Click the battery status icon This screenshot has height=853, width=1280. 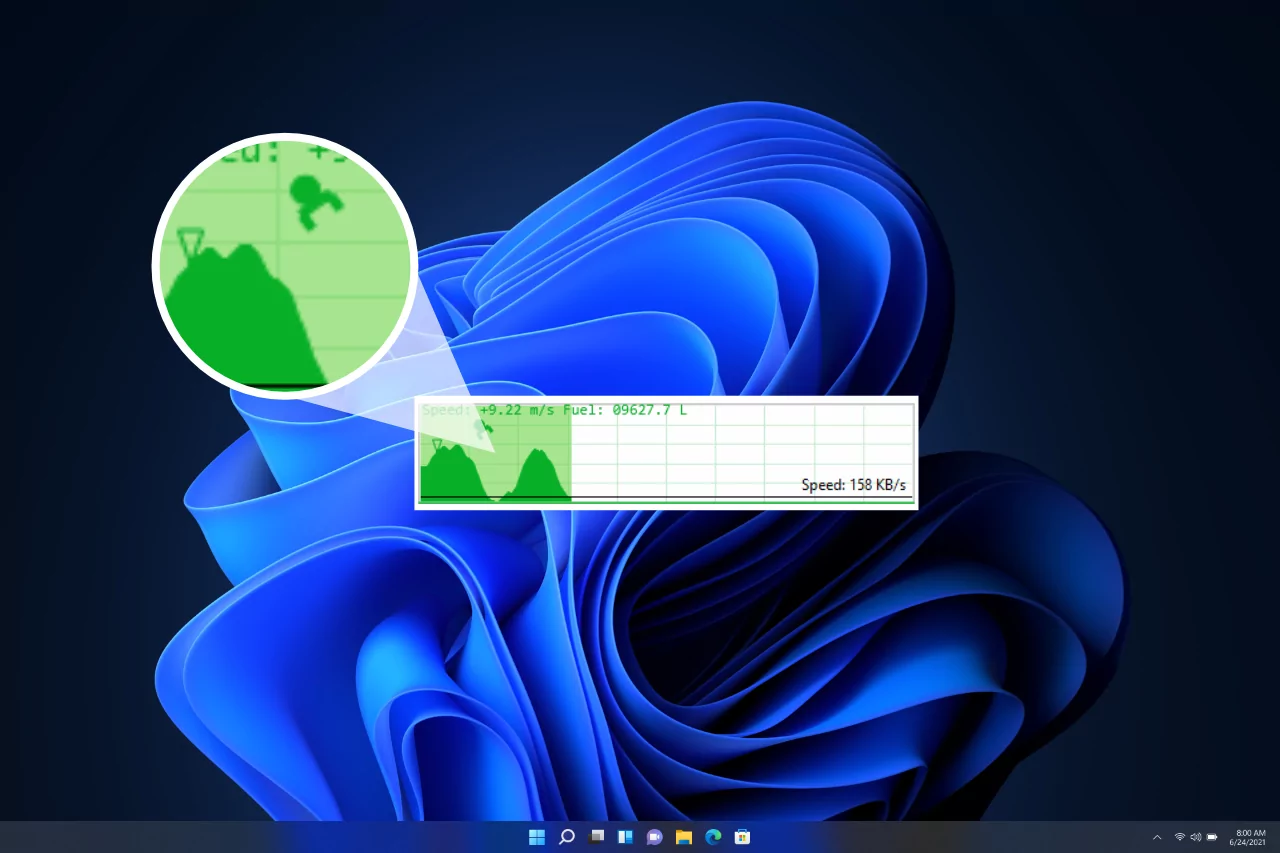1212,836
